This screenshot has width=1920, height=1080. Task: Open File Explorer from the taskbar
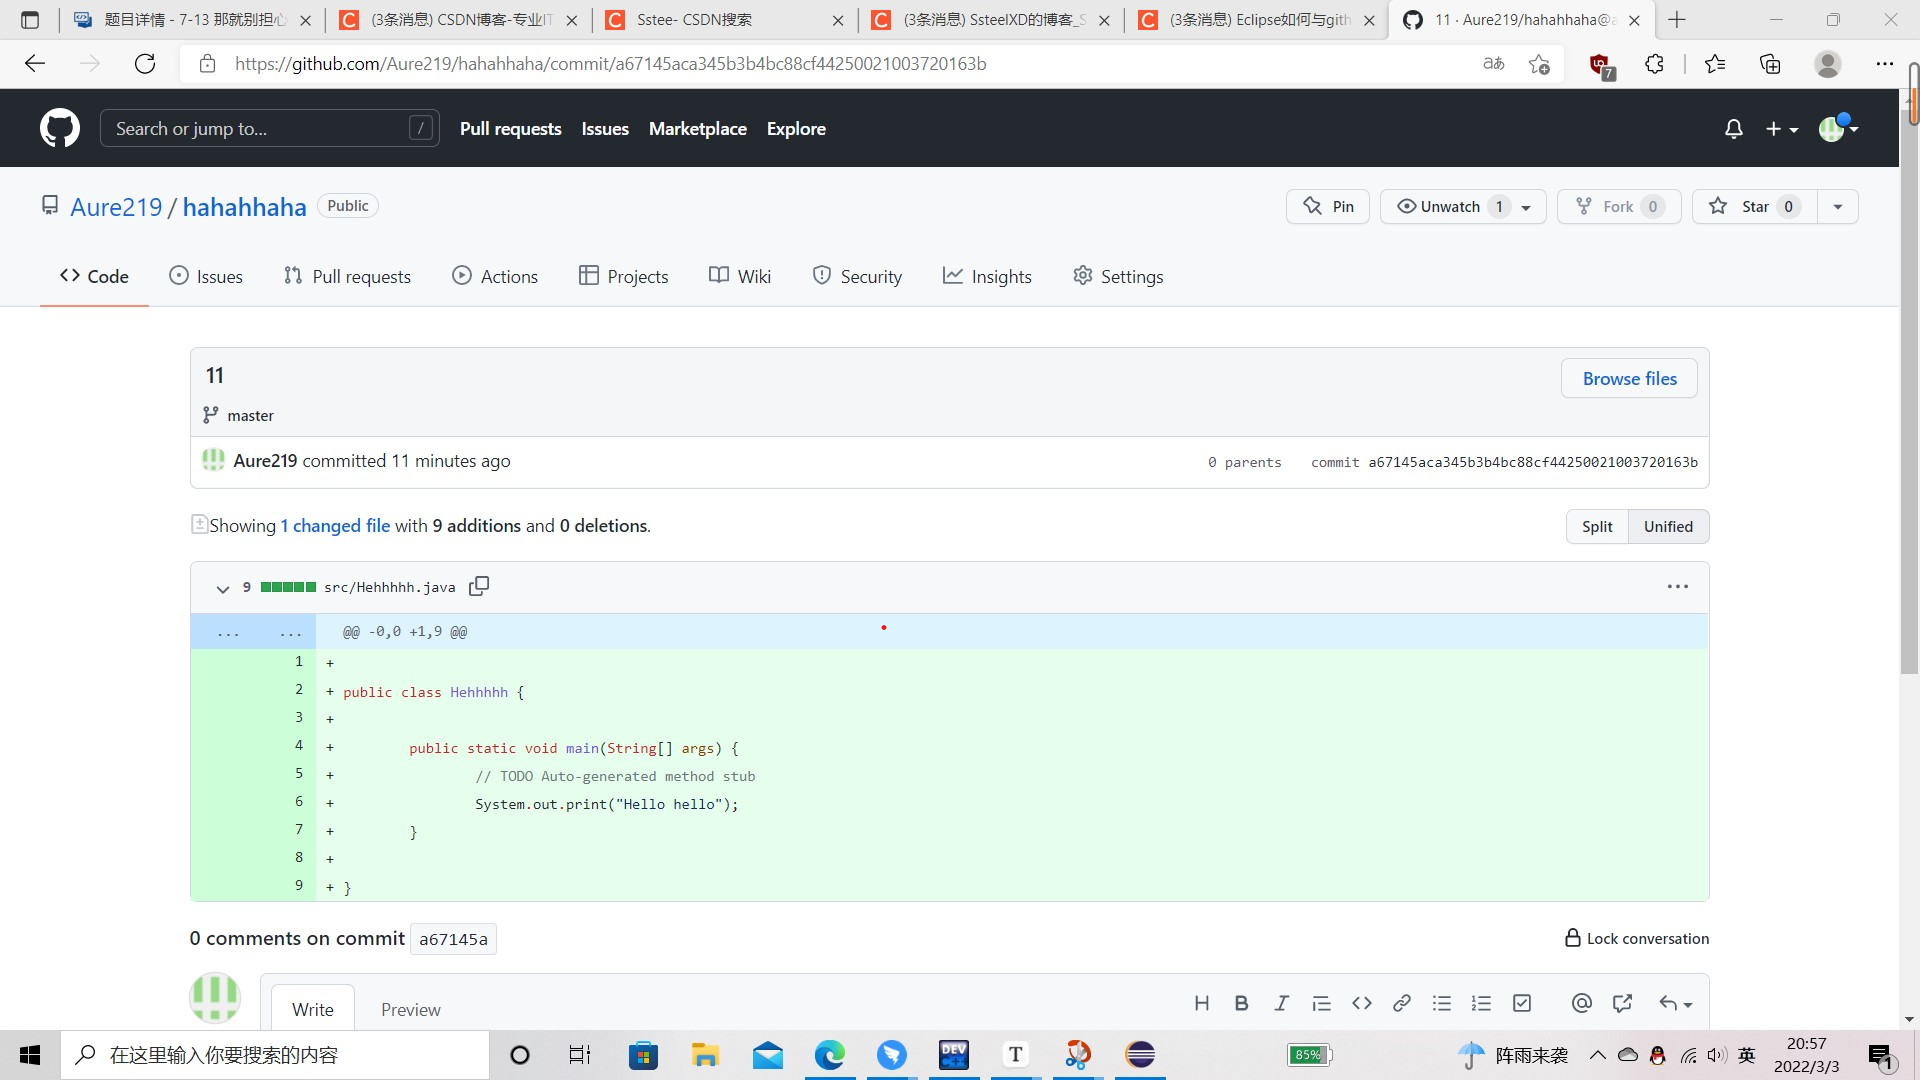pyautogui.click(x=705, y=1054)
